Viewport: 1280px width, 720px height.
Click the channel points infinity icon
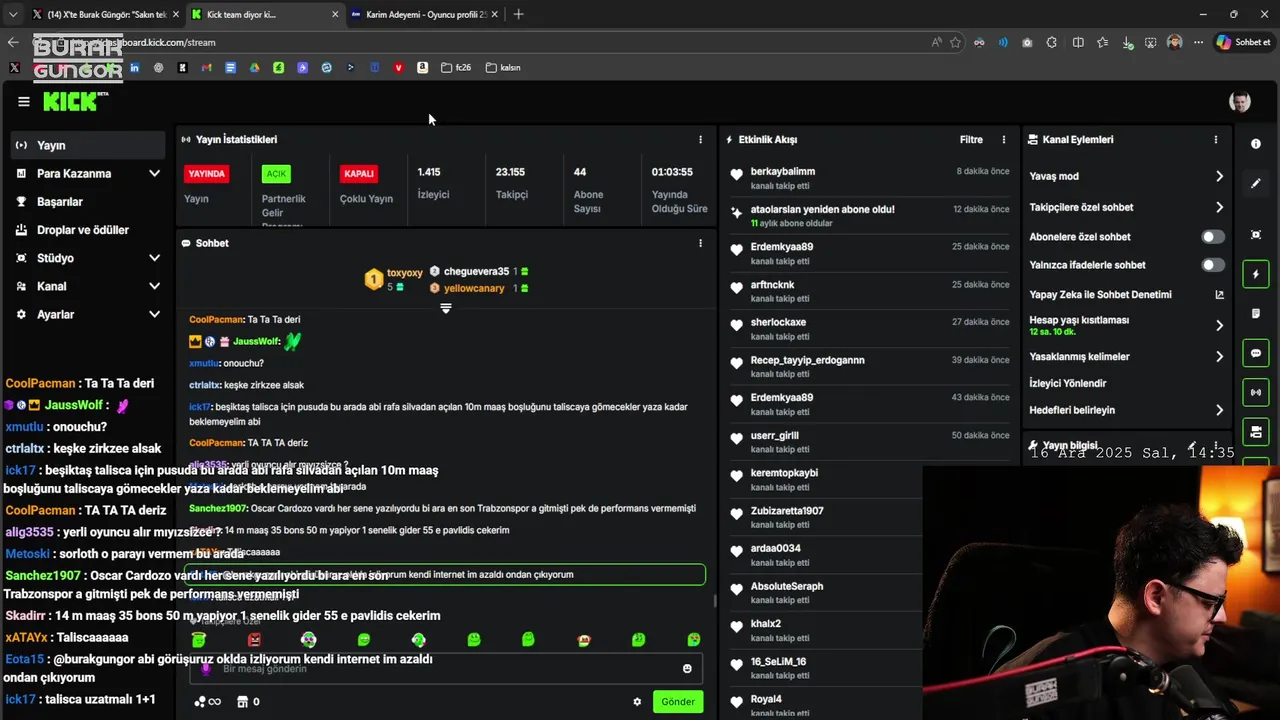(x=207, y=702)
